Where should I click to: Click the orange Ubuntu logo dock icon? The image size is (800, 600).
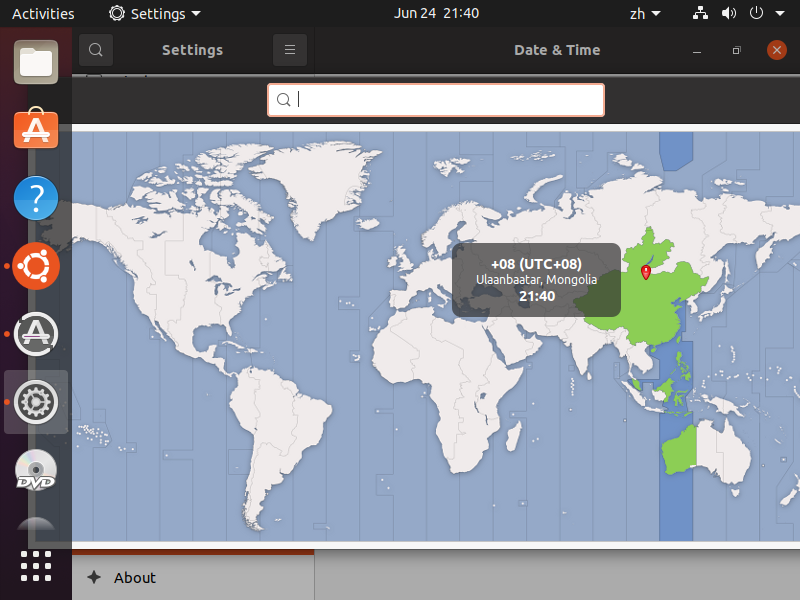coord(36,266)
